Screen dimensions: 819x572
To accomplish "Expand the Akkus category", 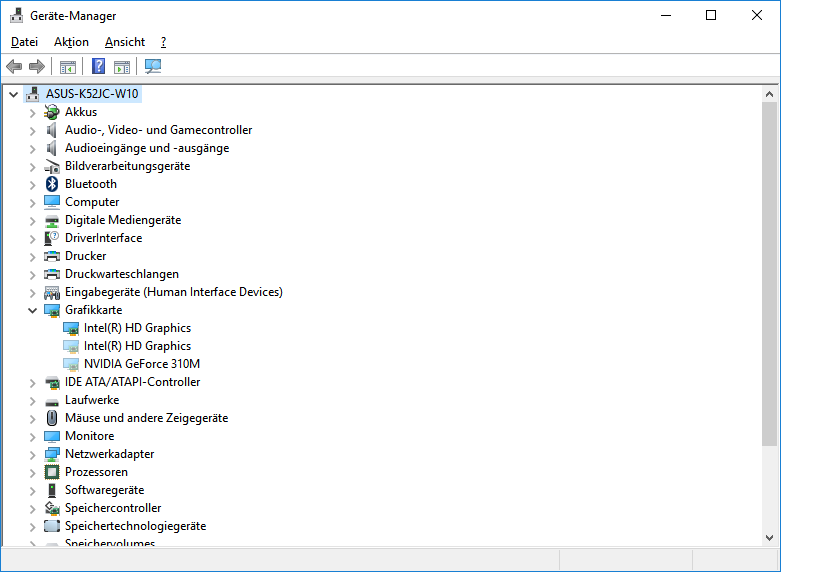I will tap(32, 113).
